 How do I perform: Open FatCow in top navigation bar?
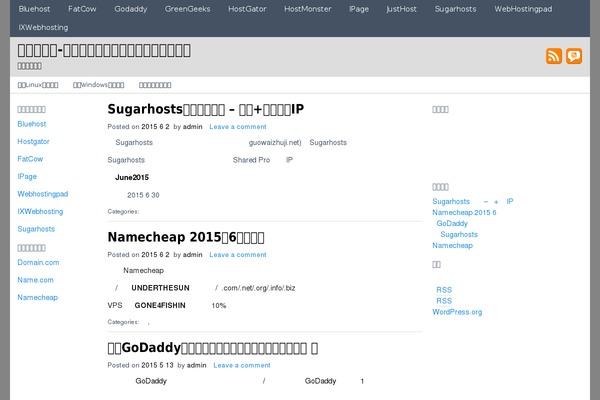(82, 9)
